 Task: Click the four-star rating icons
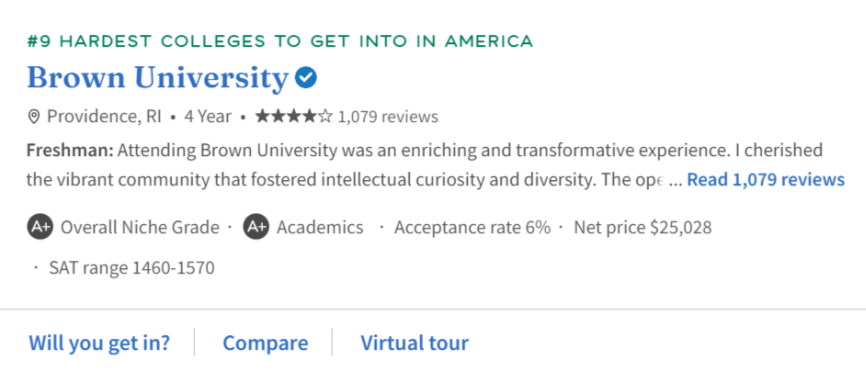[294, 116]
